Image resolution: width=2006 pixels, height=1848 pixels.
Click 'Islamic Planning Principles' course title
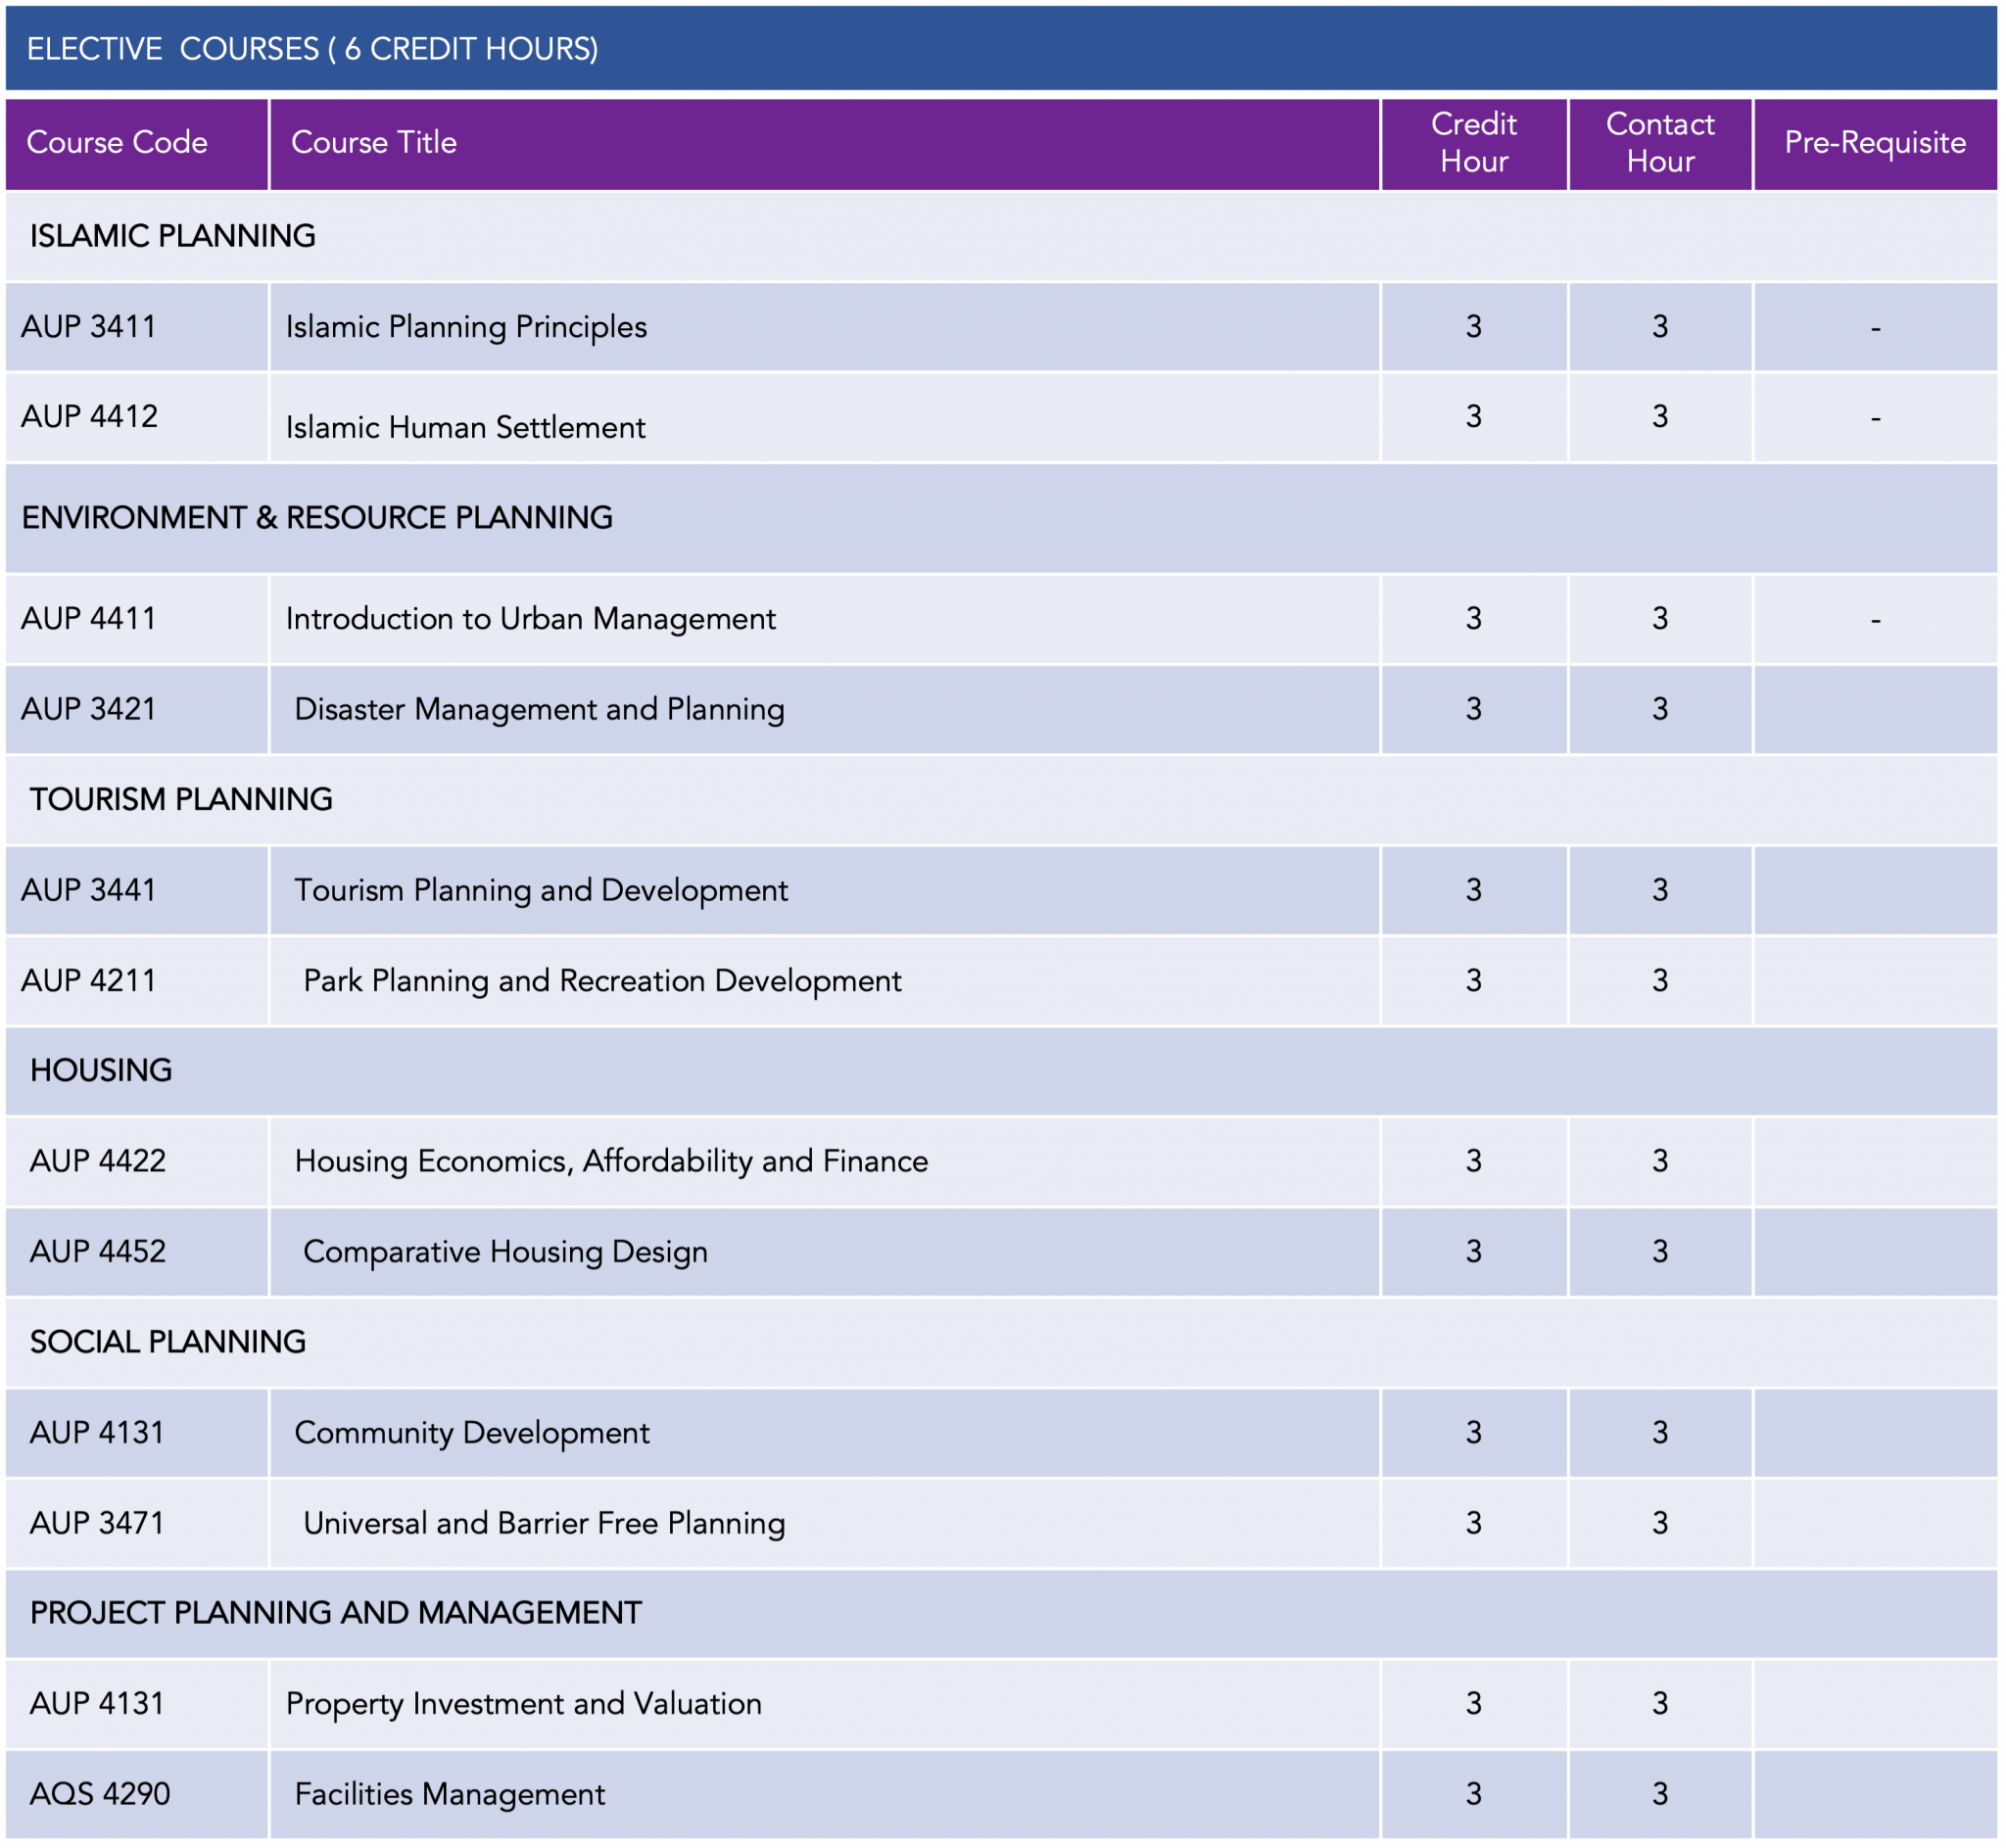coord(466,327)
